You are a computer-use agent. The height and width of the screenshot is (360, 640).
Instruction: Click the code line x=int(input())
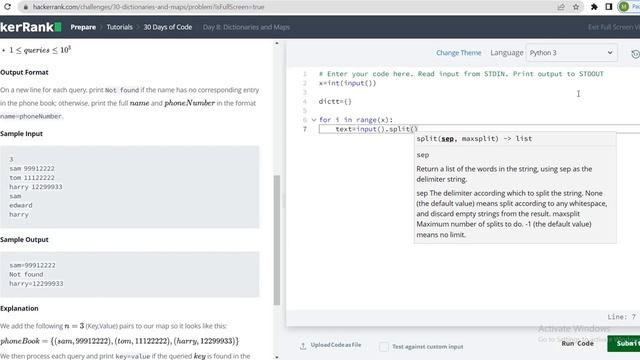click(347, 83)
